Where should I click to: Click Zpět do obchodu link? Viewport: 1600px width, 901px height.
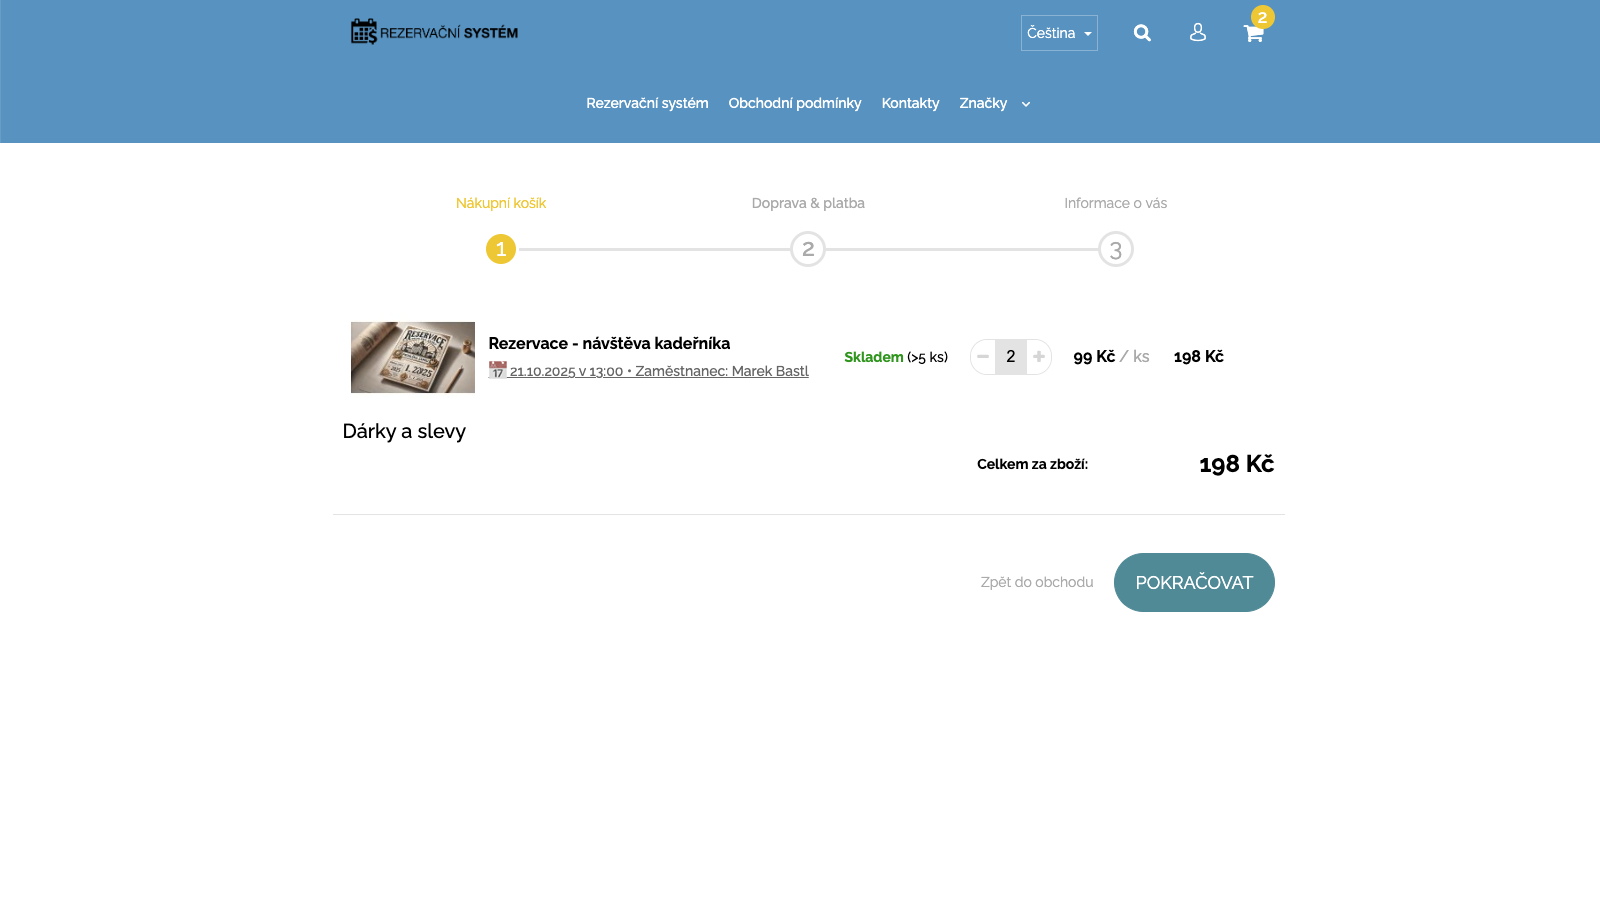tap(1036, 582)
